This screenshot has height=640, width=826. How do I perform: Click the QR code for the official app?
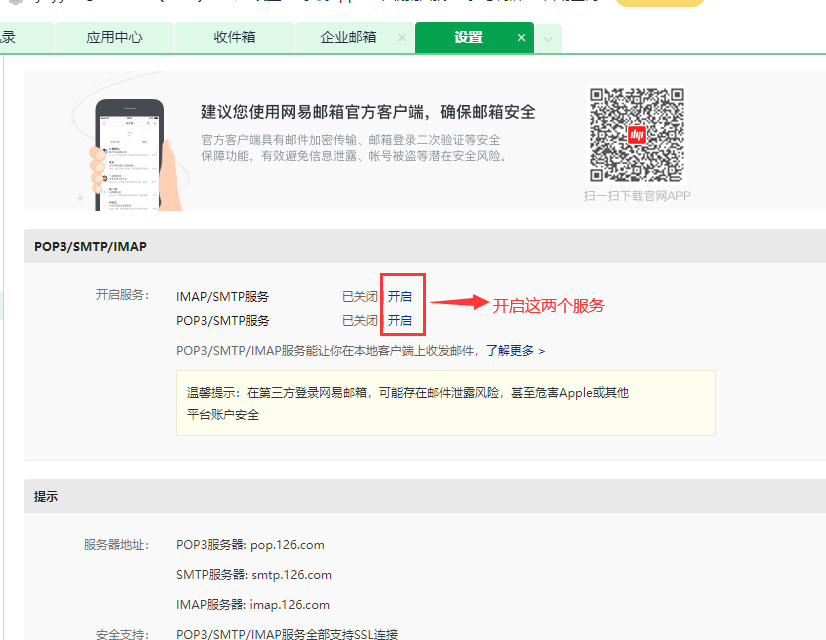[x=637, y=135]
